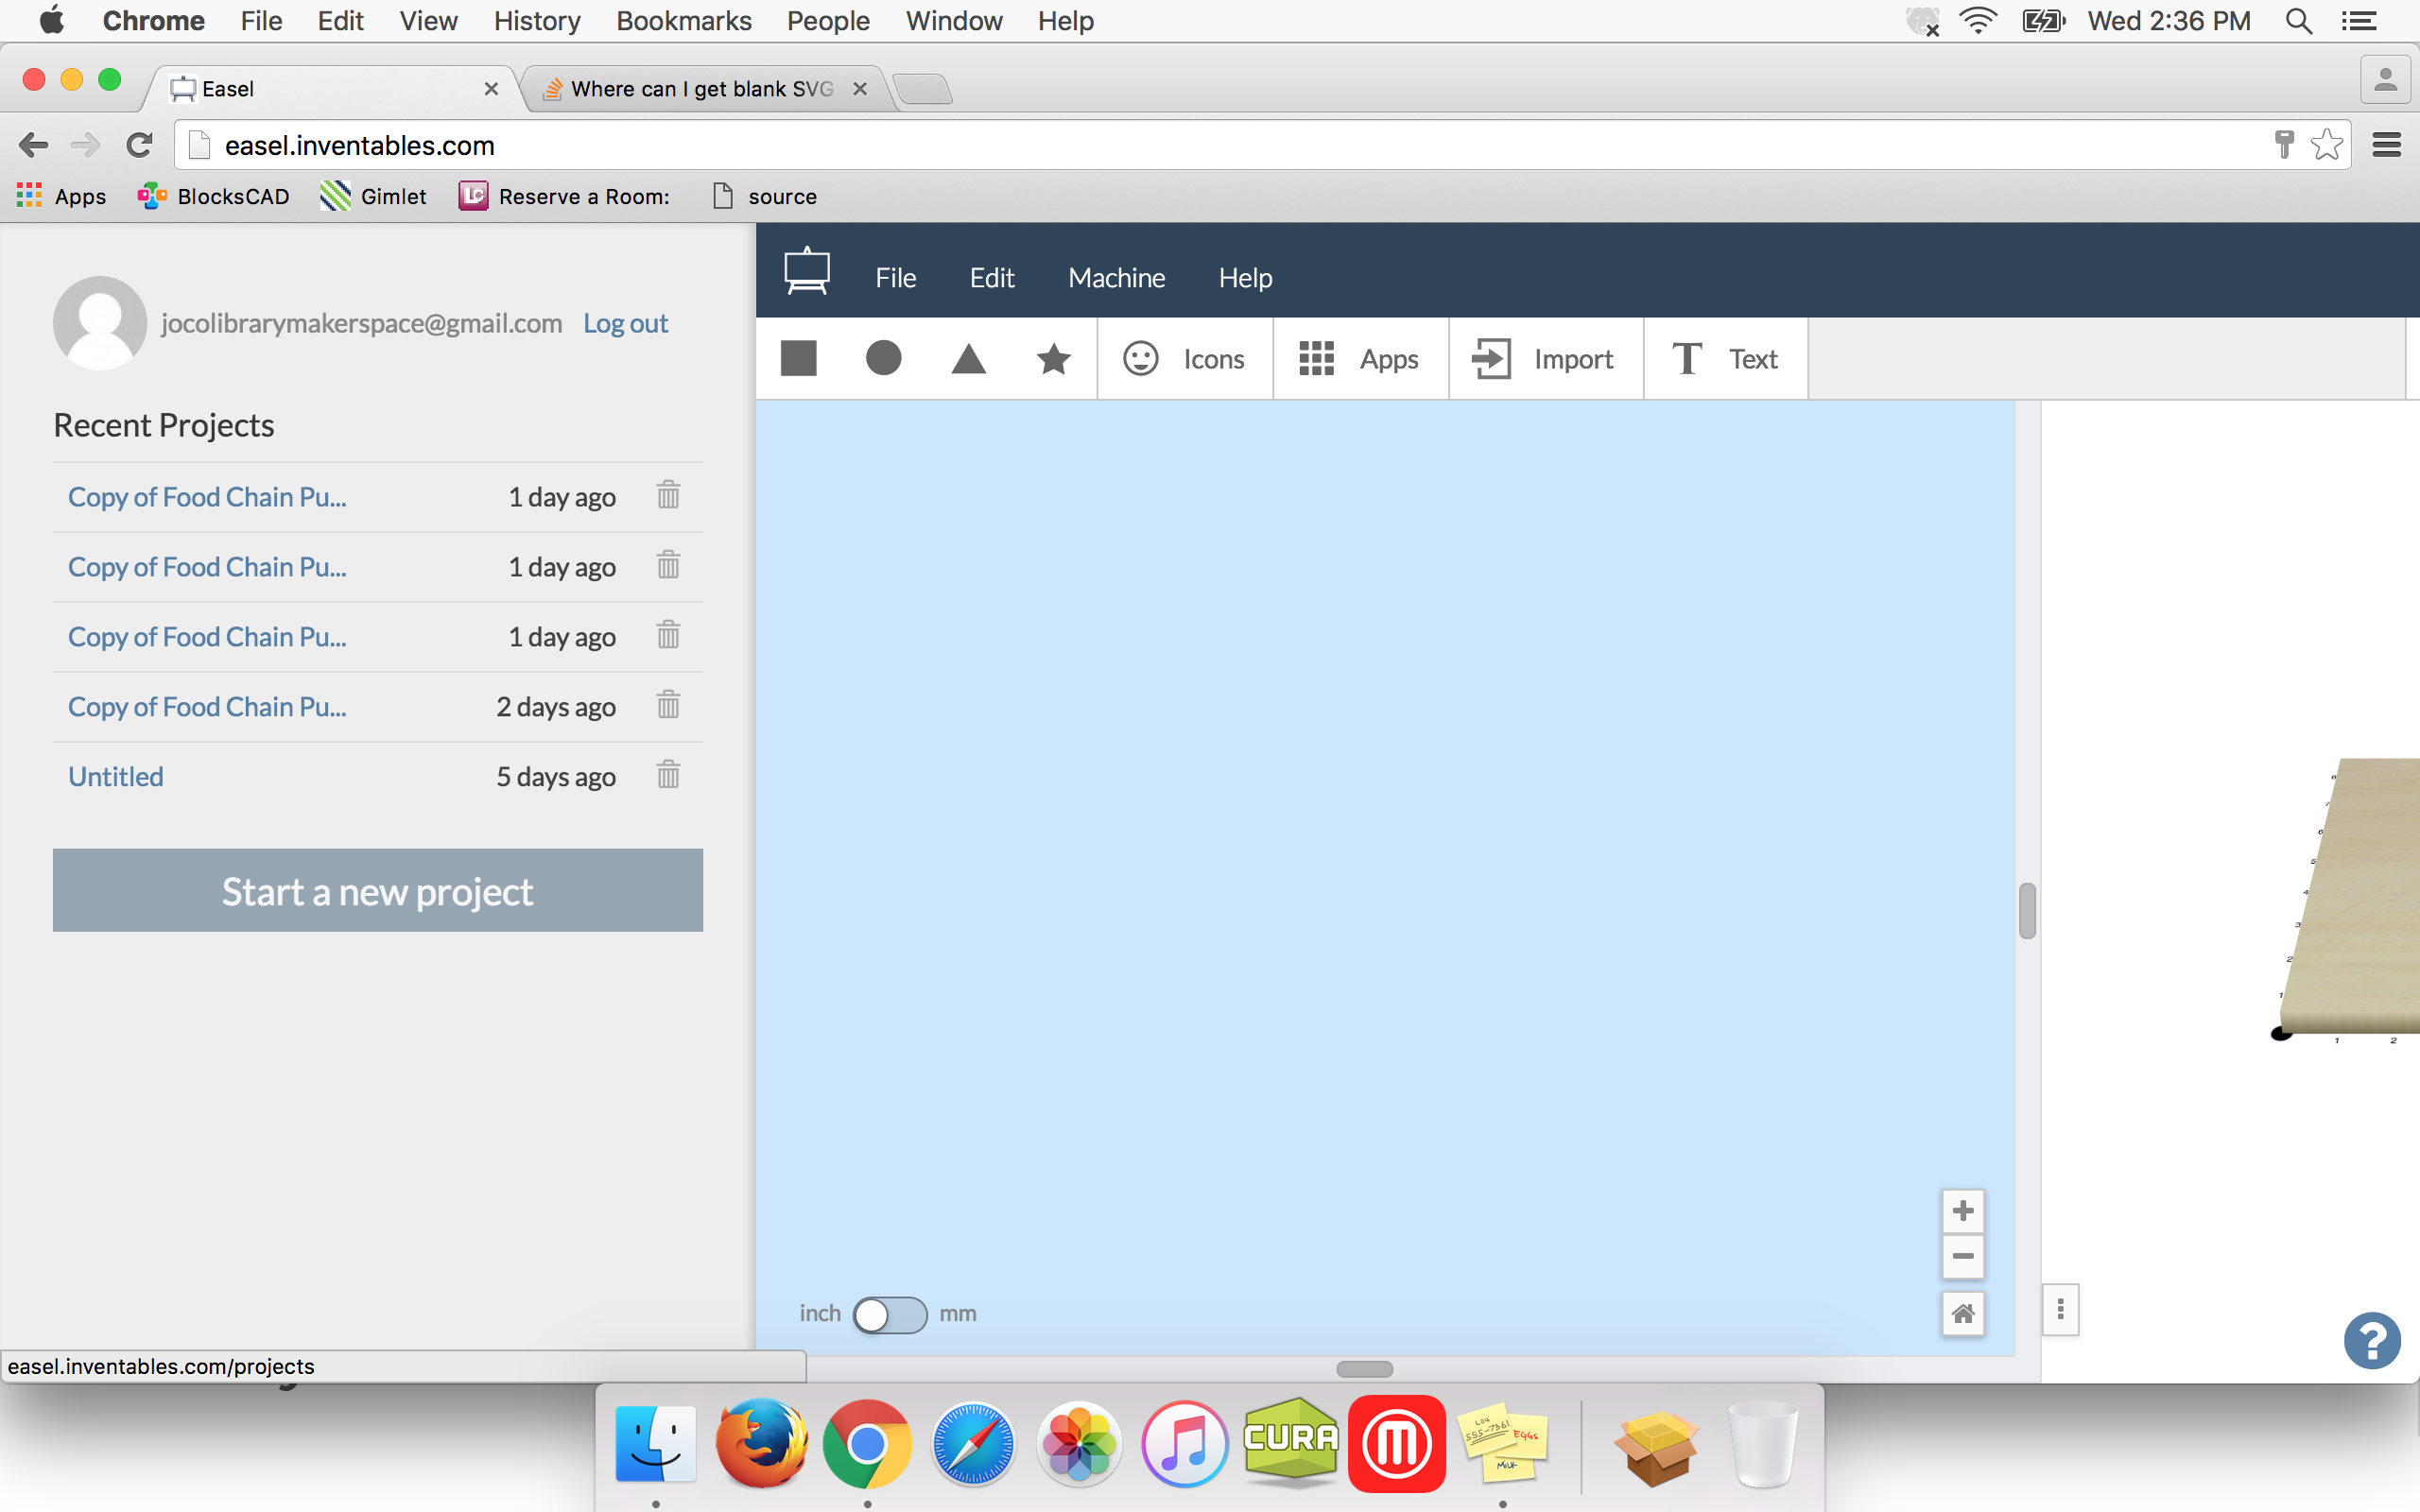The width and height of the screenshot is (2420, 1512).
Task: Open Copy of Food Chain Pu... 1 day ago
Action: click(x=205, y=496)
